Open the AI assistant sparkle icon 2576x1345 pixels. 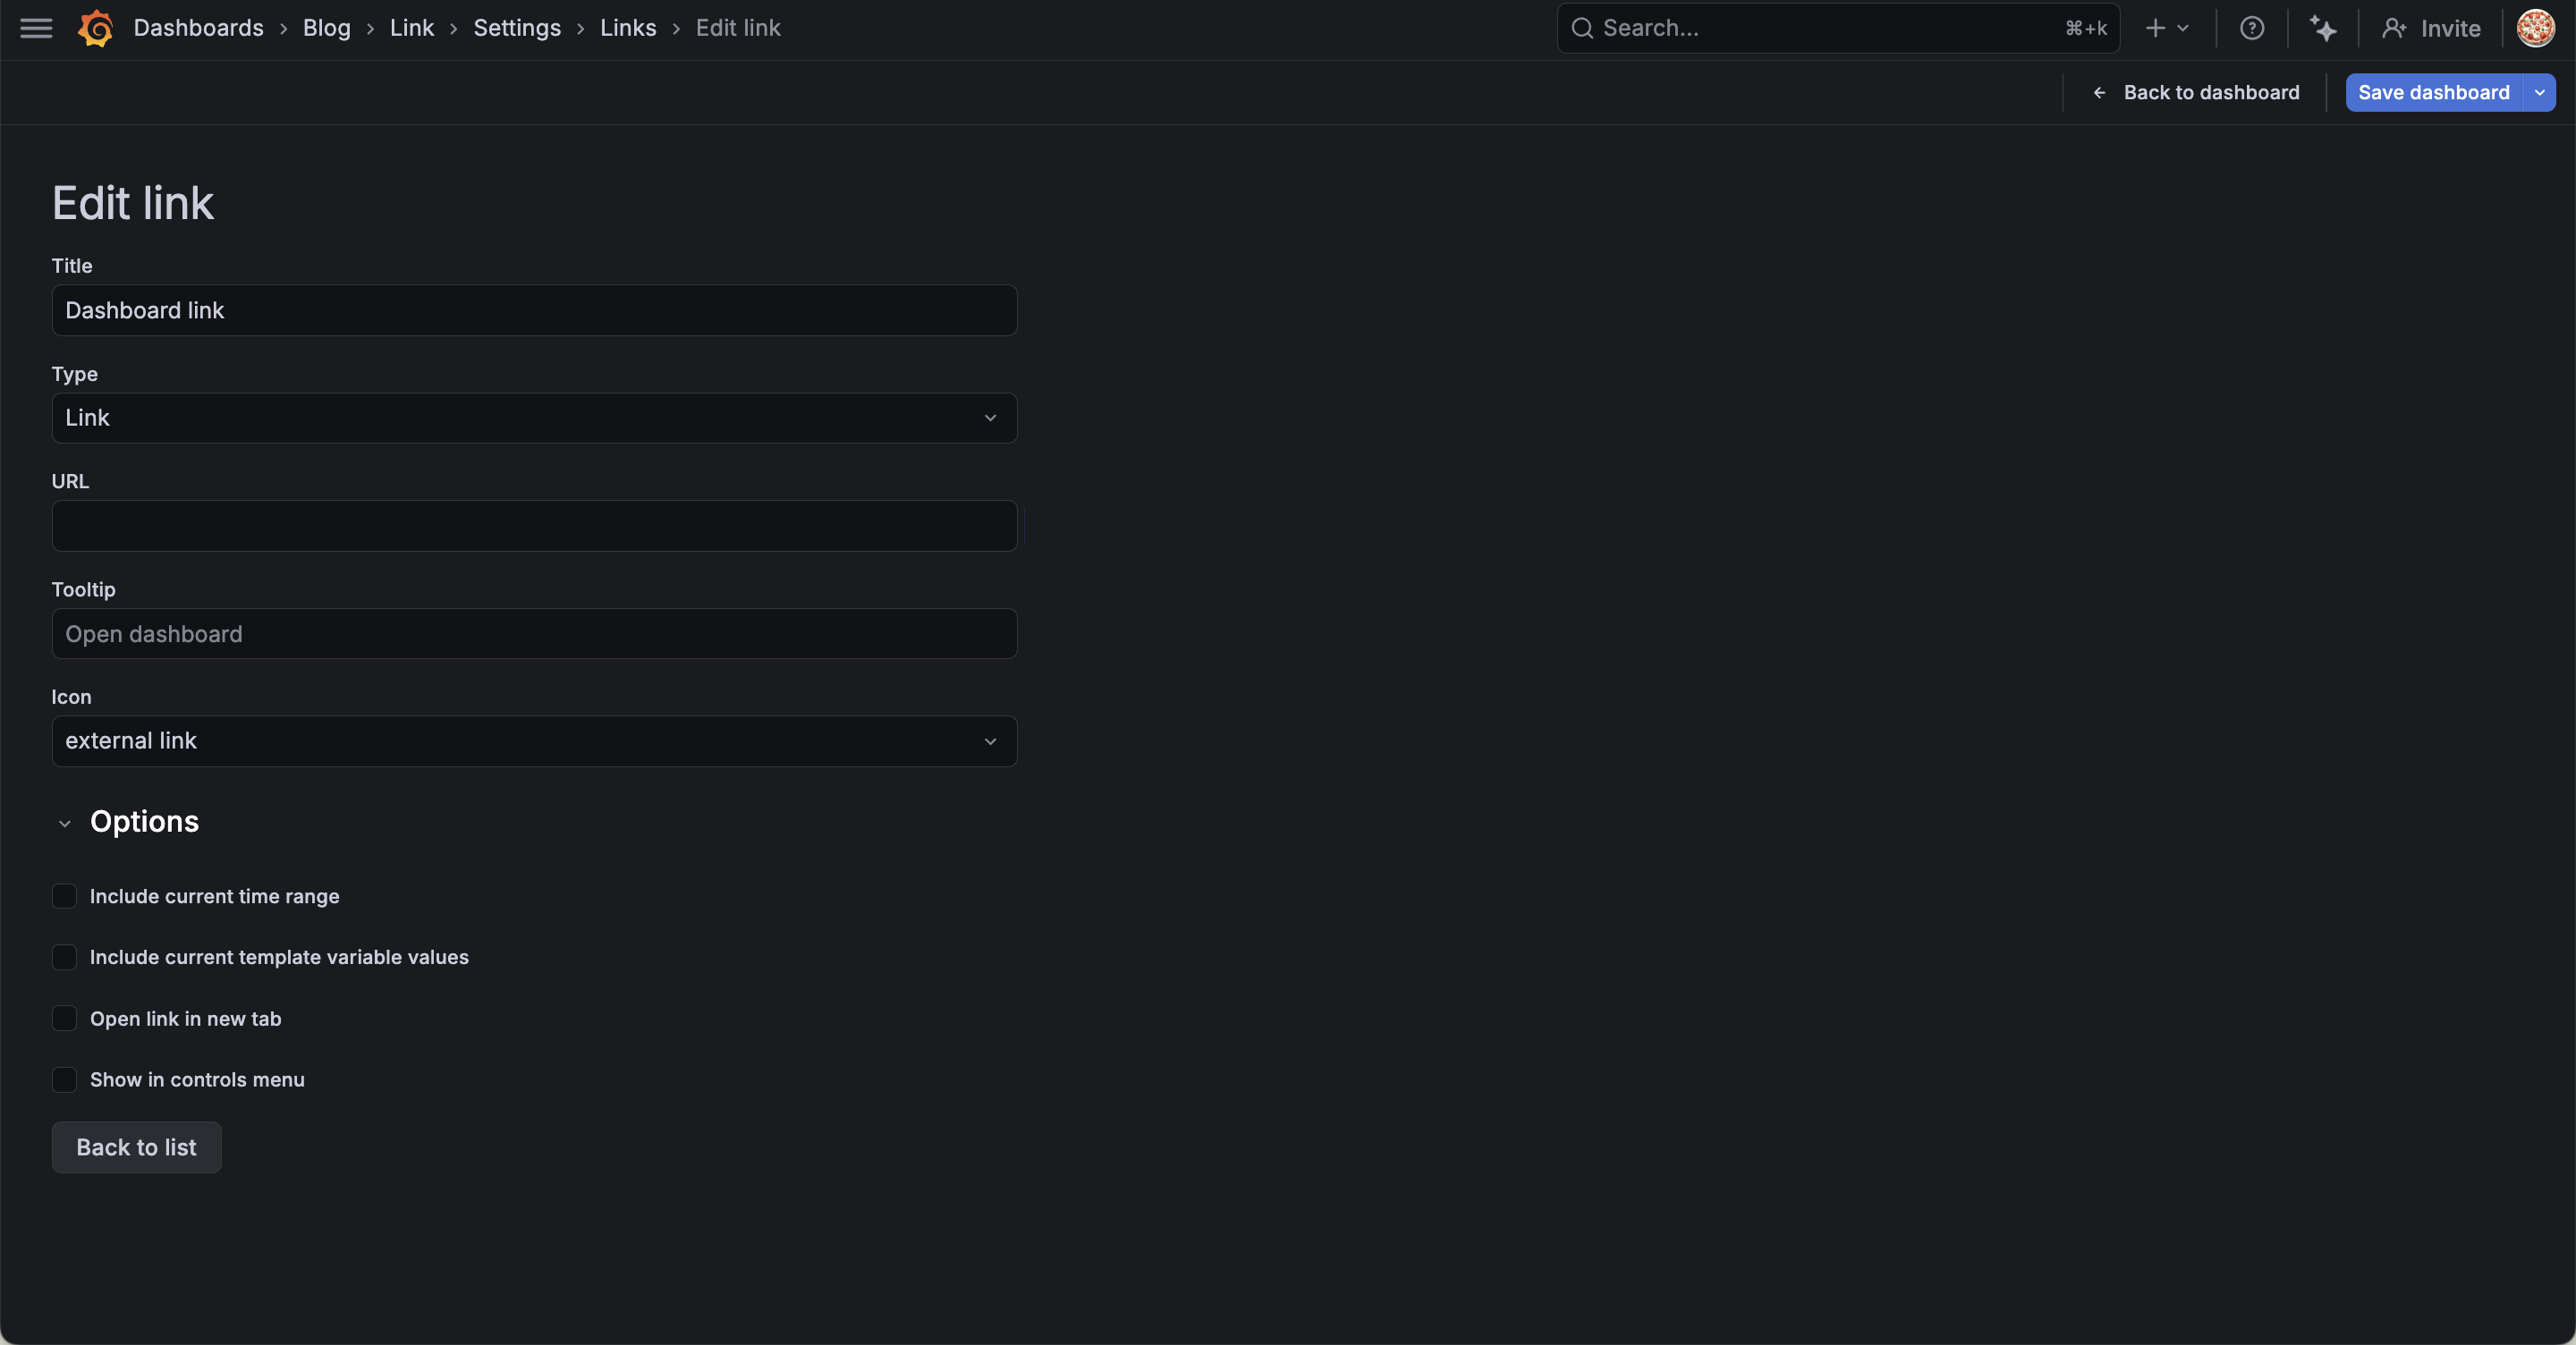point(2323,28)
